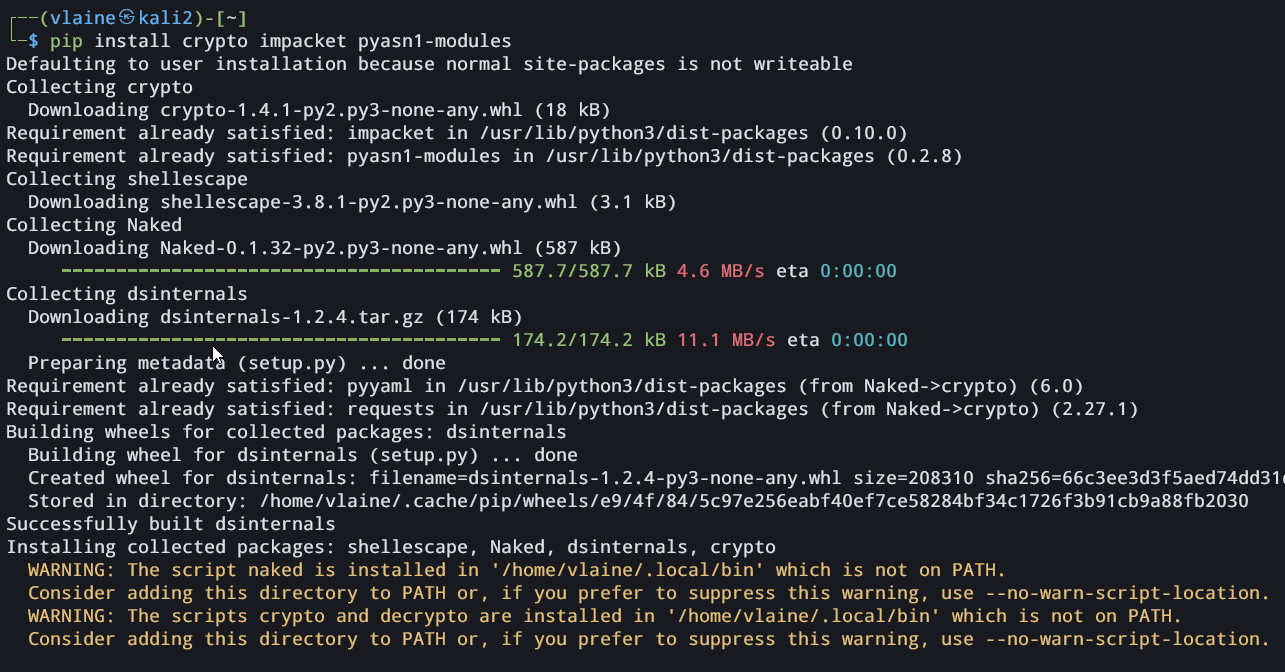Click the '11.1 MB/s' speed text
This screenshot has width=1285, height=672.
click(x=726, y=340)
